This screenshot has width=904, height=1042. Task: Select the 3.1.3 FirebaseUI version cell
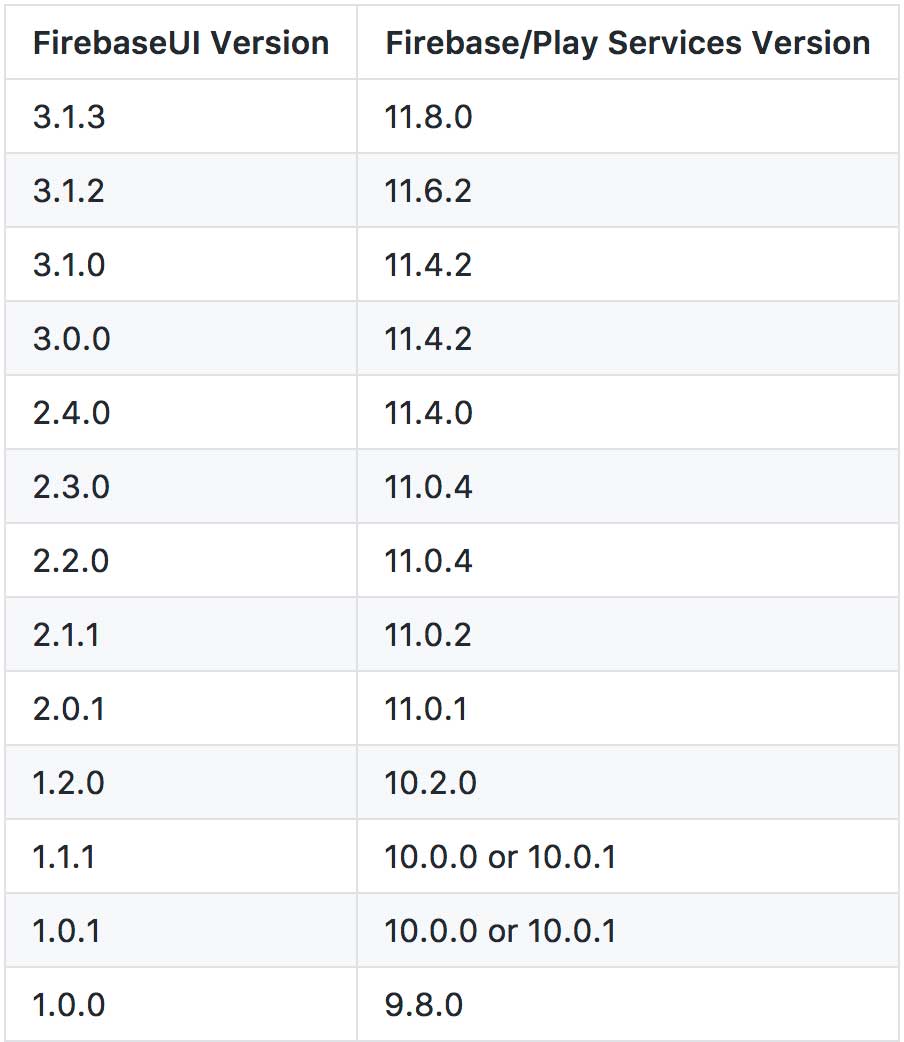tap(70, 117)
